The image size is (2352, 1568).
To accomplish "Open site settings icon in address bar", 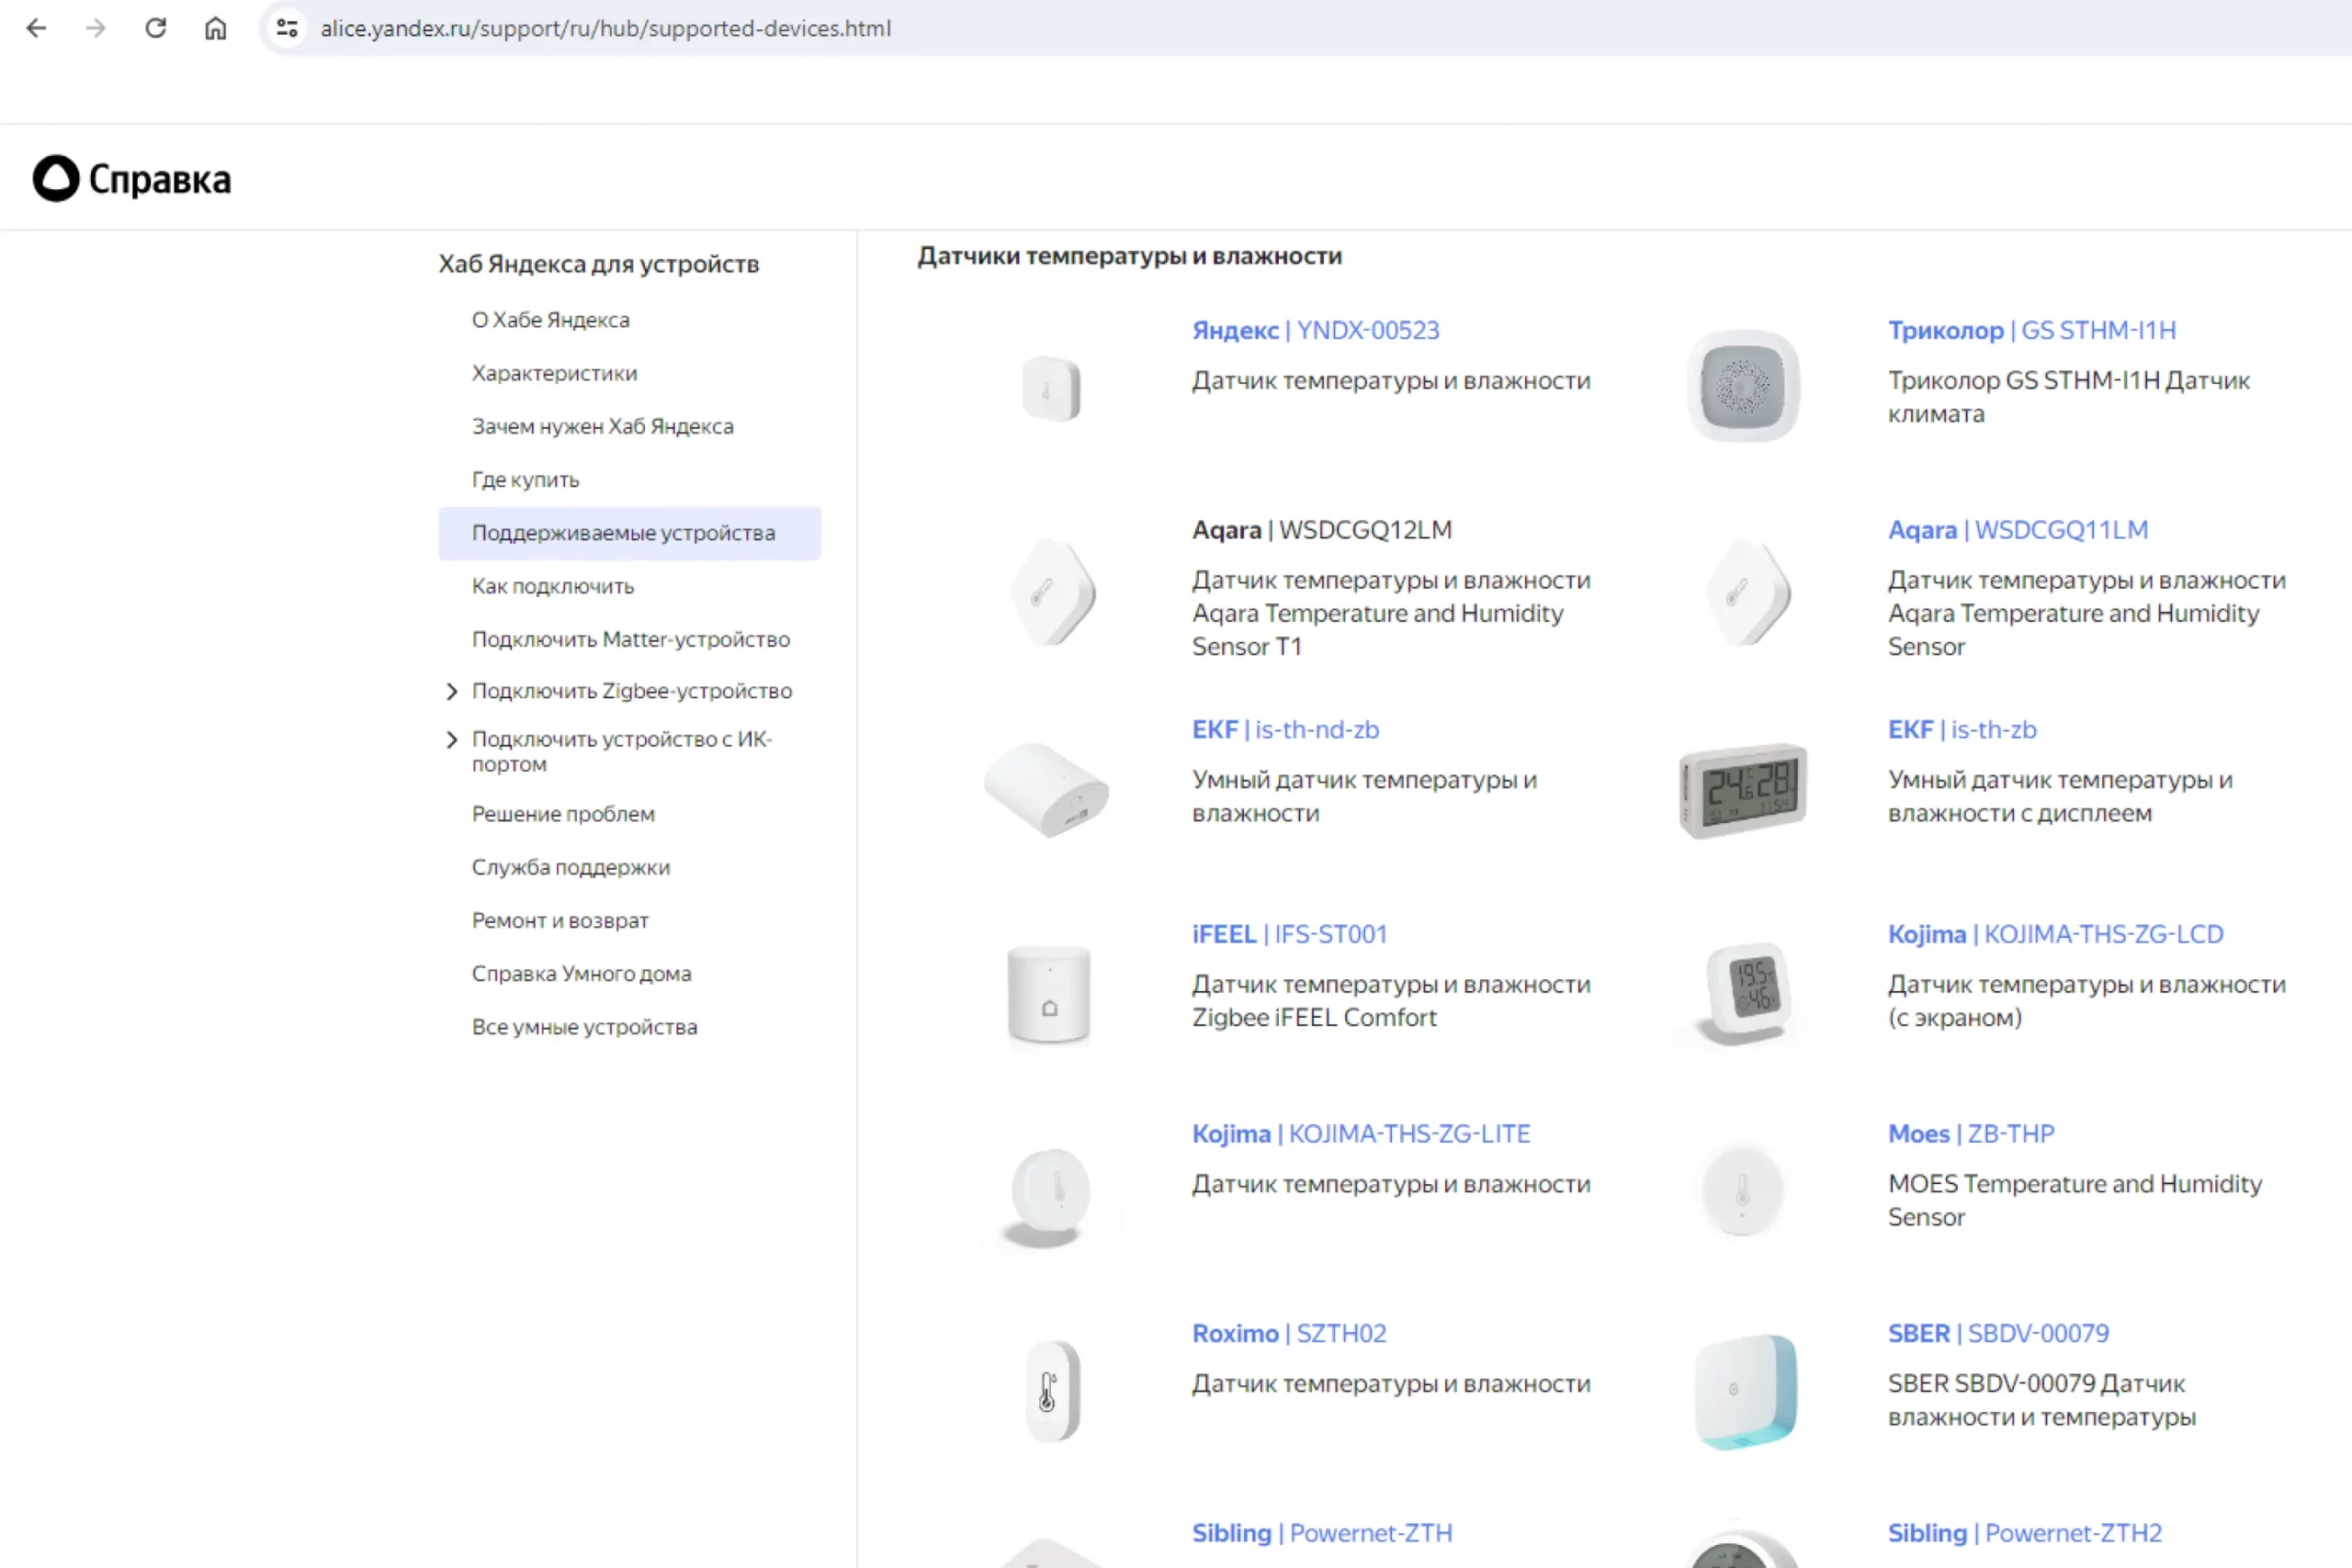I will pyautogui.click(x=288, y=28).
